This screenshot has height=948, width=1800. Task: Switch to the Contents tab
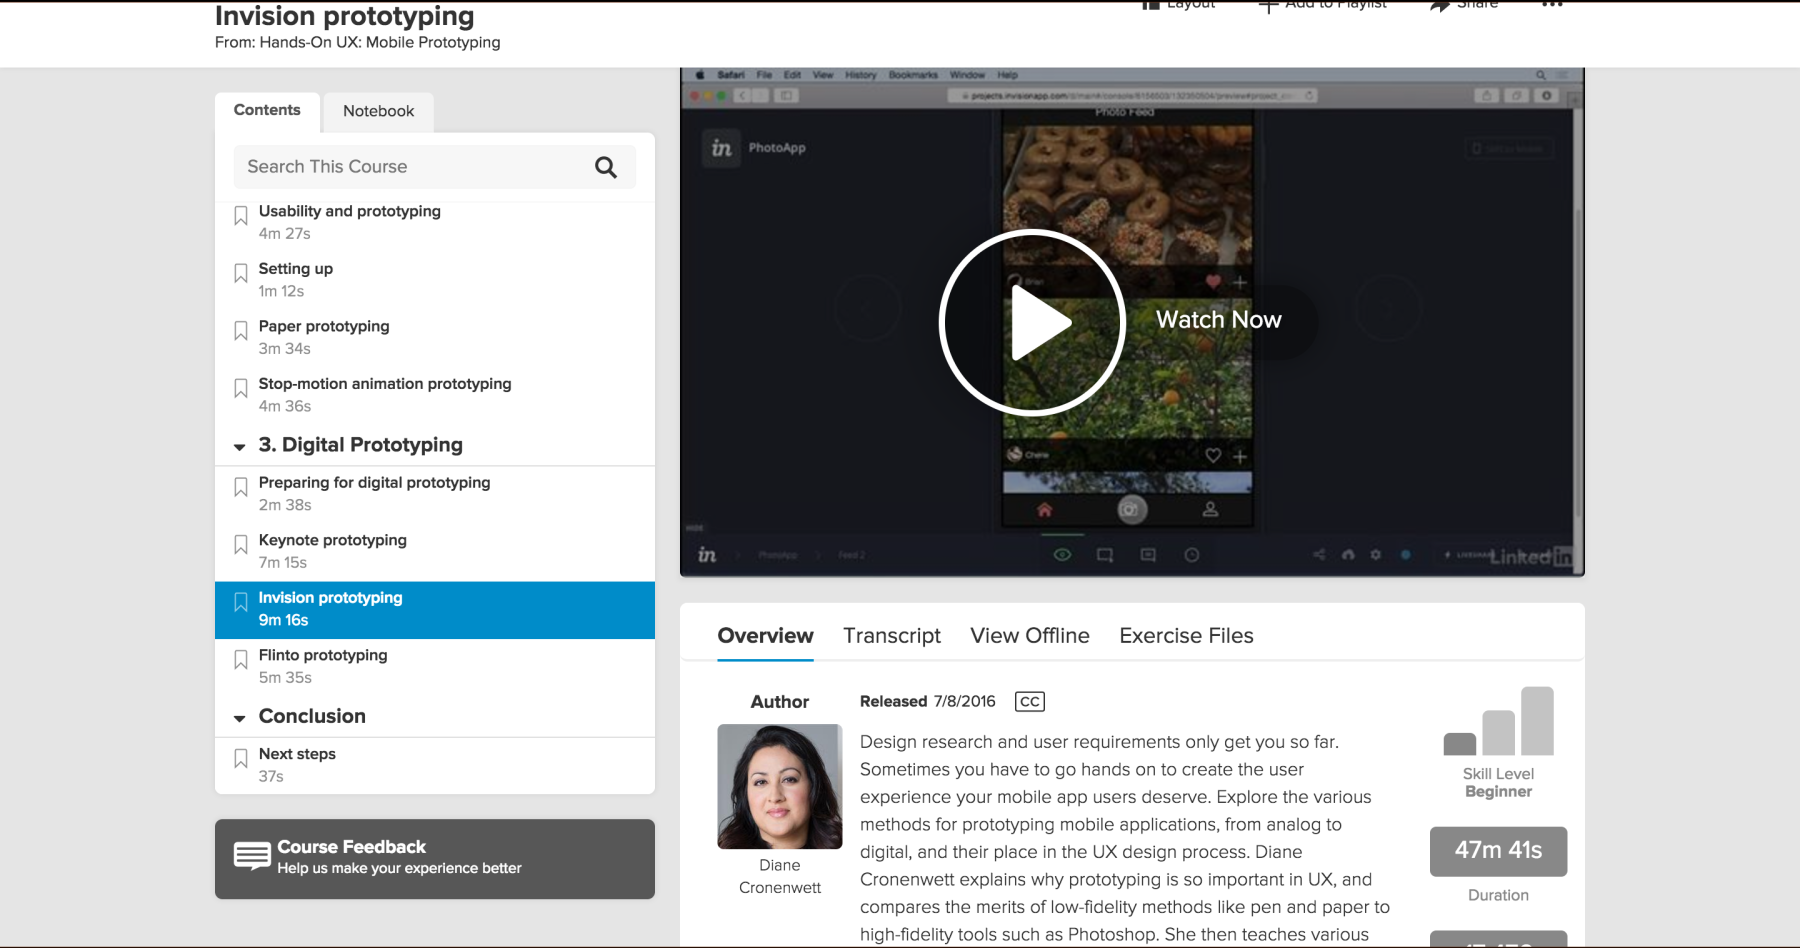(x=267, y=111)
